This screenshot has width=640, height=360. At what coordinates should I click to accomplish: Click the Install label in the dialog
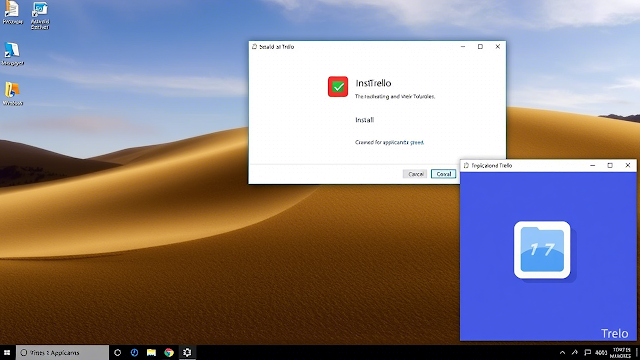(364, 120)
